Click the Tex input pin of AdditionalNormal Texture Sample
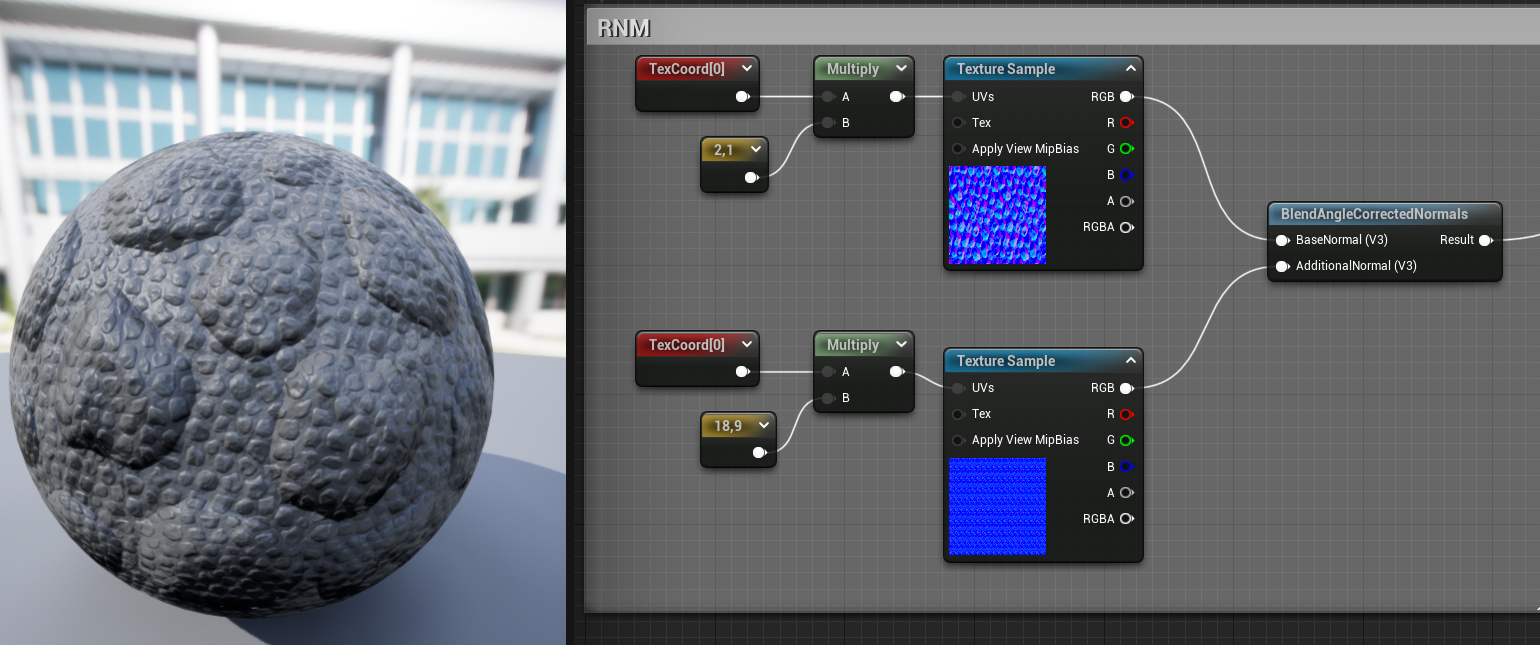The image size is (1540, 645). pos(958,414)
